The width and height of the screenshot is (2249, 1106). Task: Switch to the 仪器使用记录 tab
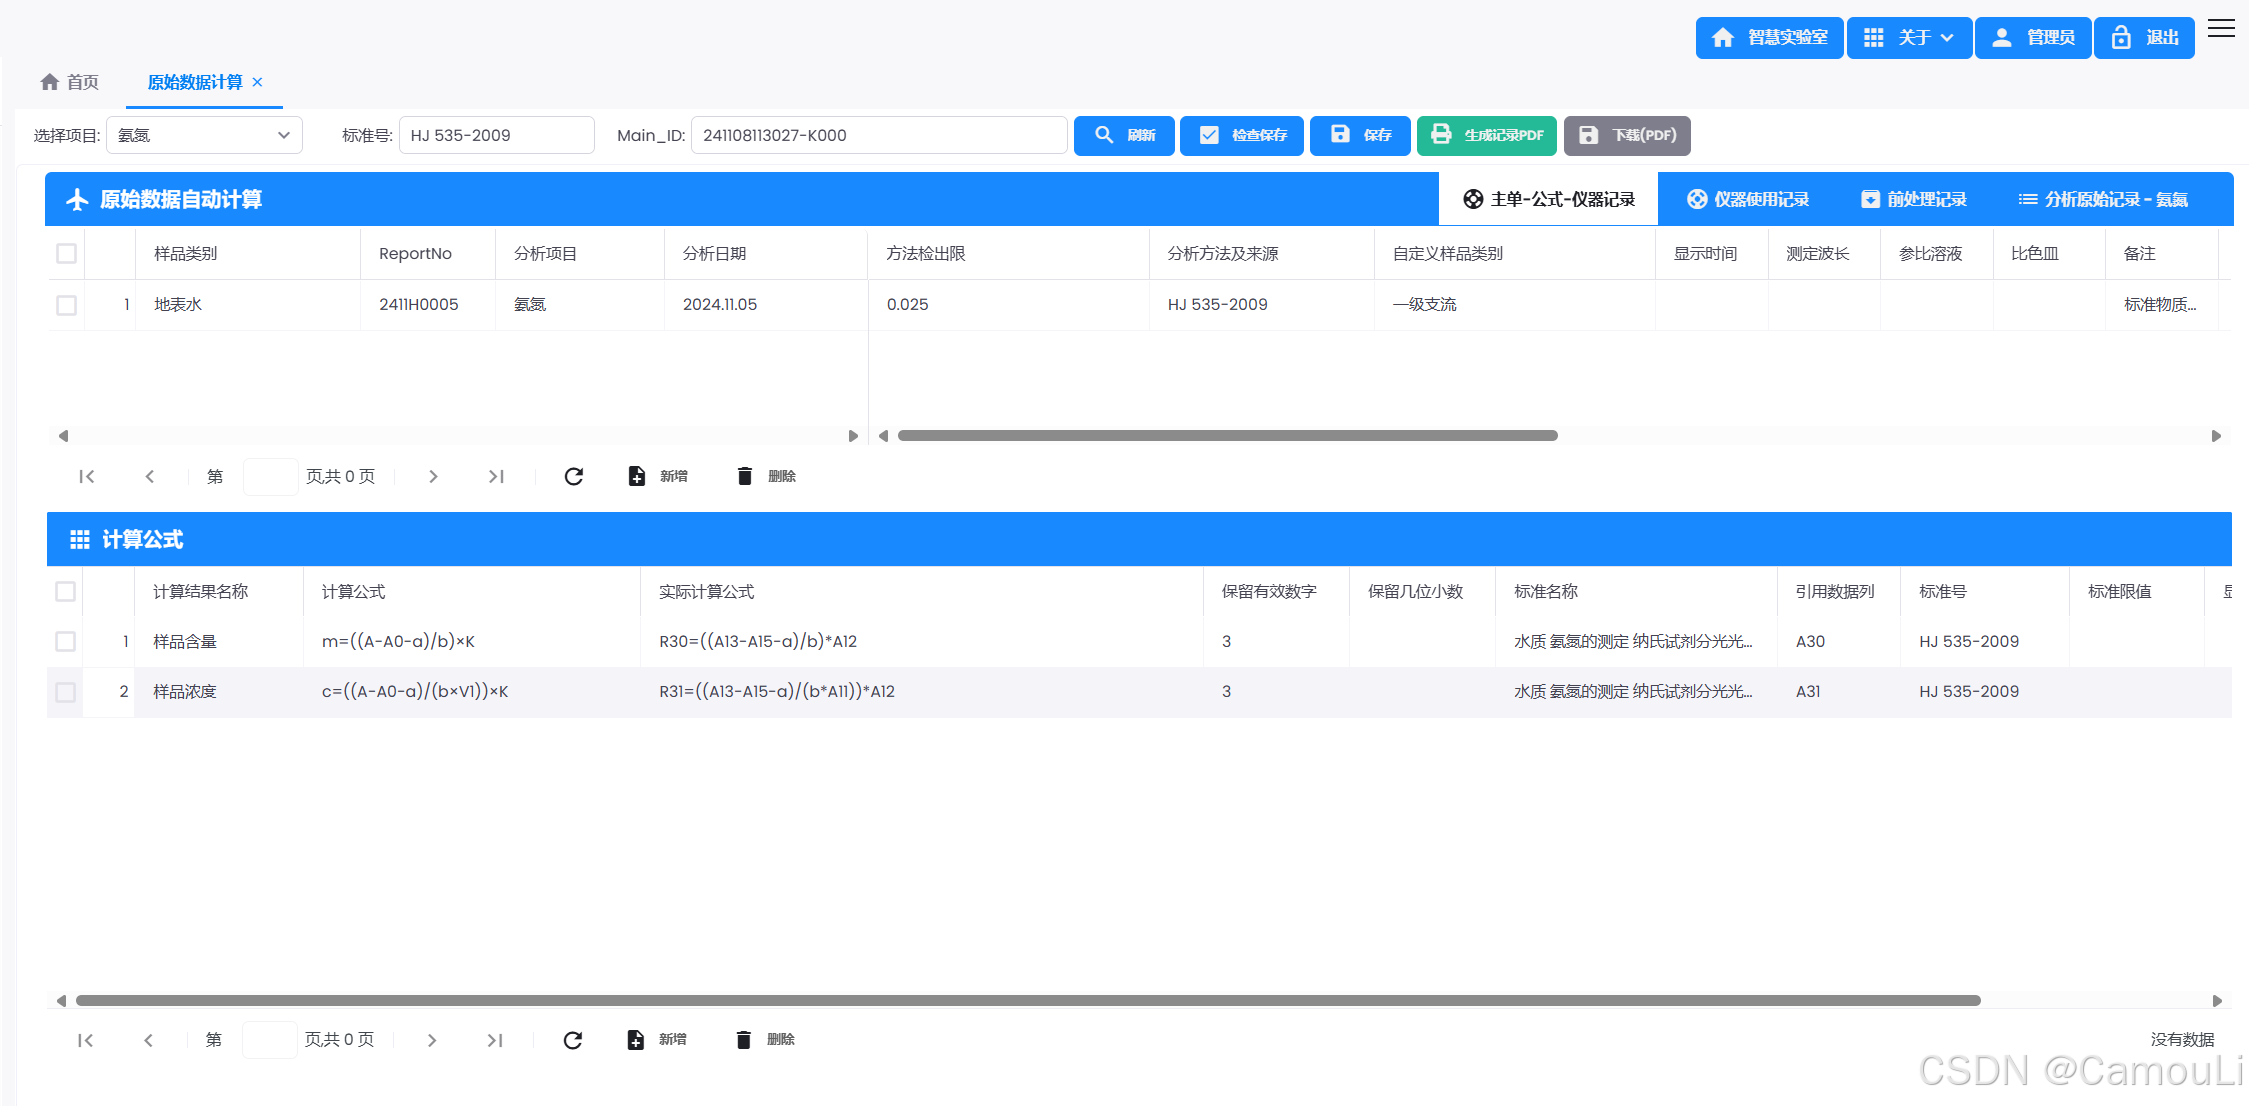1748,199
